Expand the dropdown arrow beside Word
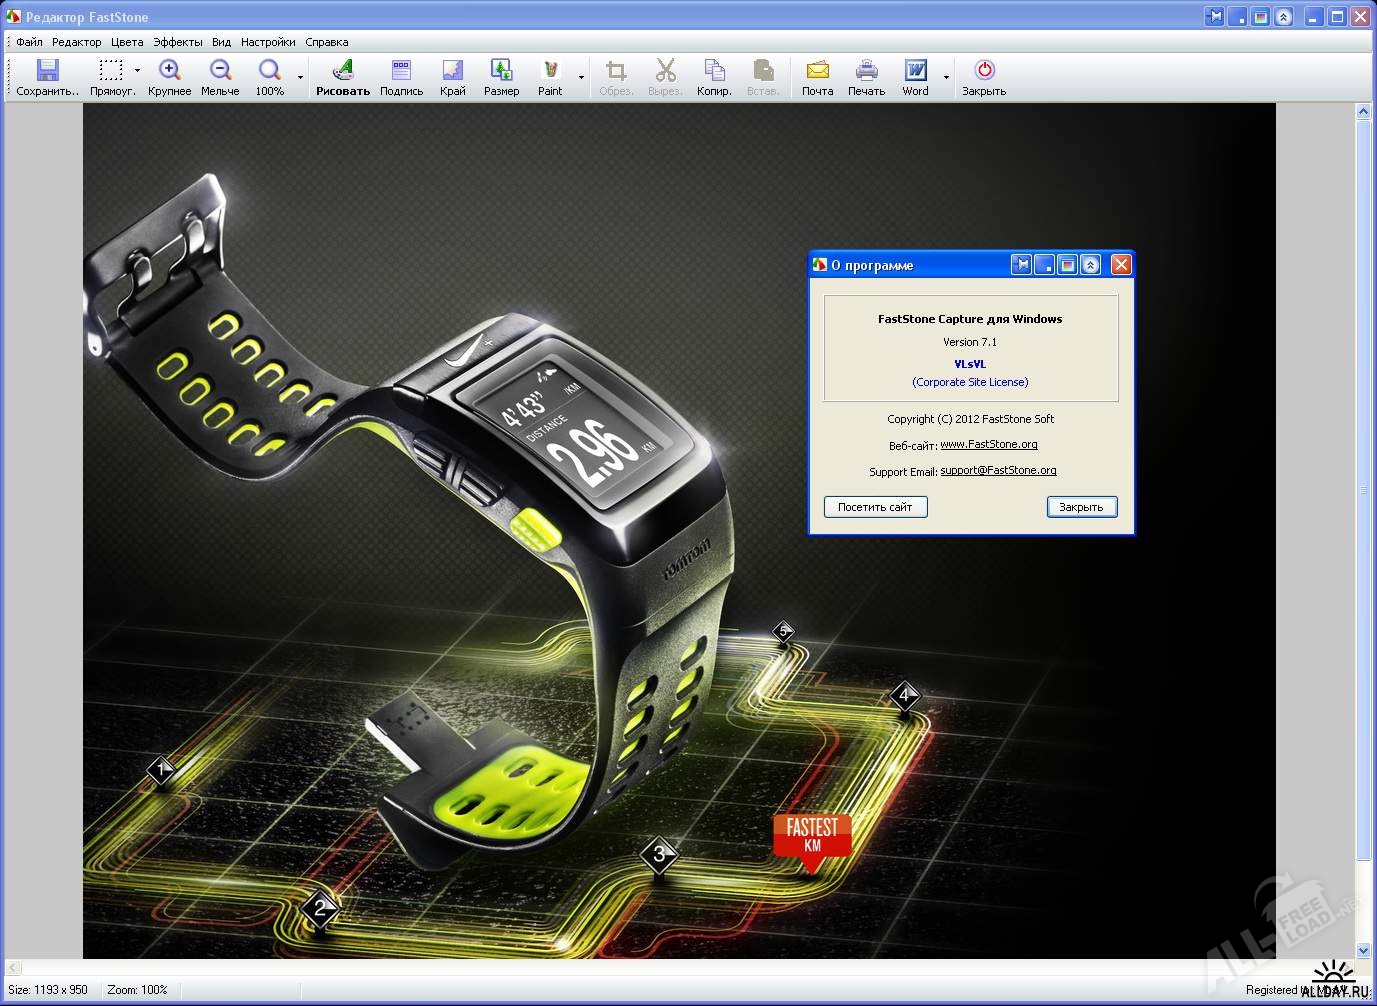Image resolution: width=1377 pixels, height=1006 pixels. (946, 77)
